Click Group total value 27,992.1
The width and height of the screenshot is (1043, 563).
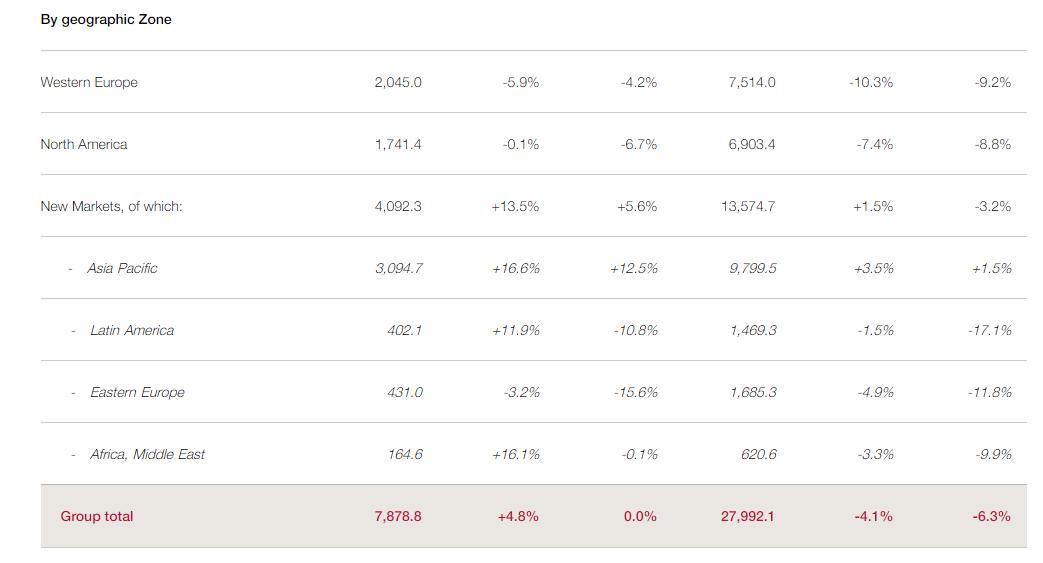[748, 516]
